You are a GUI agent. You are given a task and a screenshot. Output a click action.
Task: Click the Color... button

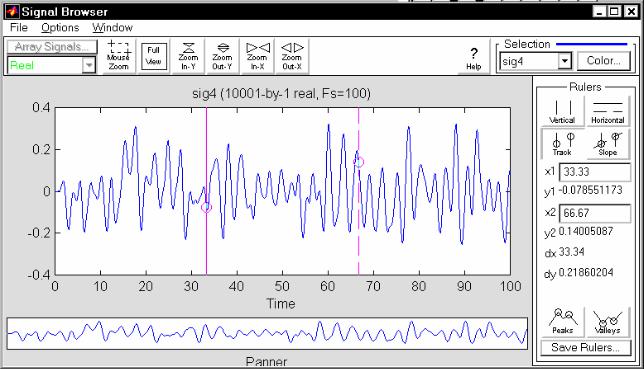[x=603, y=61]
